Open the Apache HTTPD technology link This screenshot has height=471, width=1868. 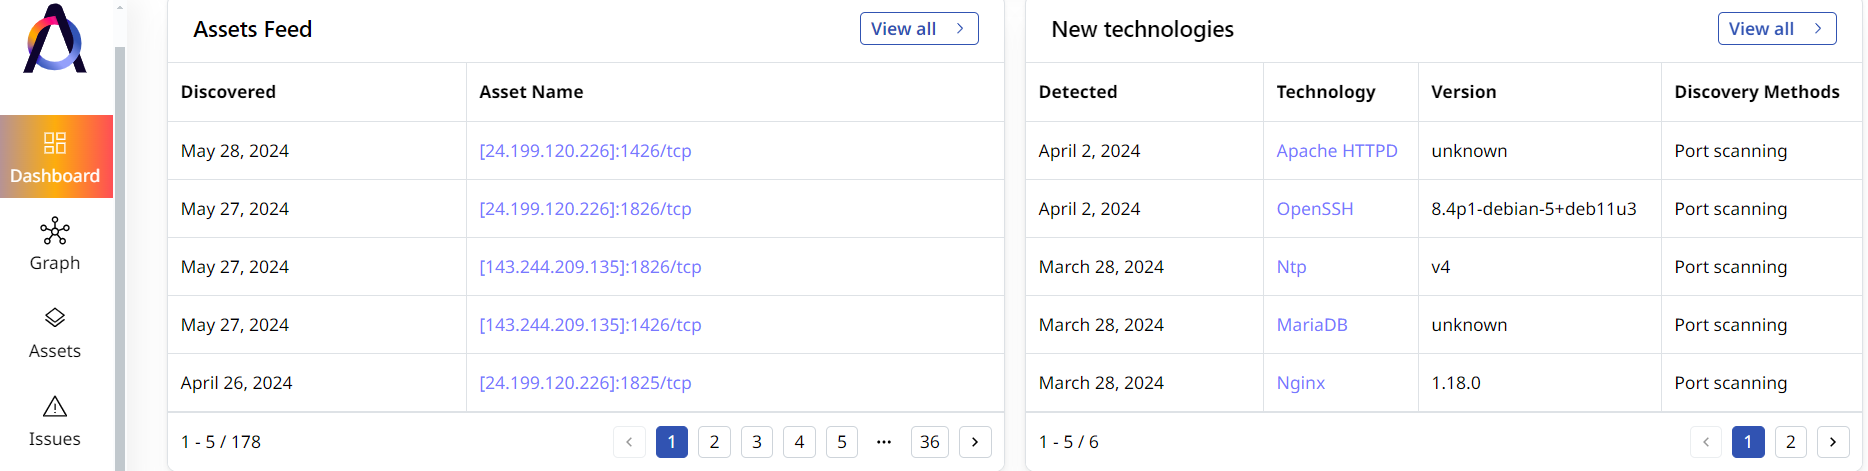pyautogui.click(x=1337, y=151)
